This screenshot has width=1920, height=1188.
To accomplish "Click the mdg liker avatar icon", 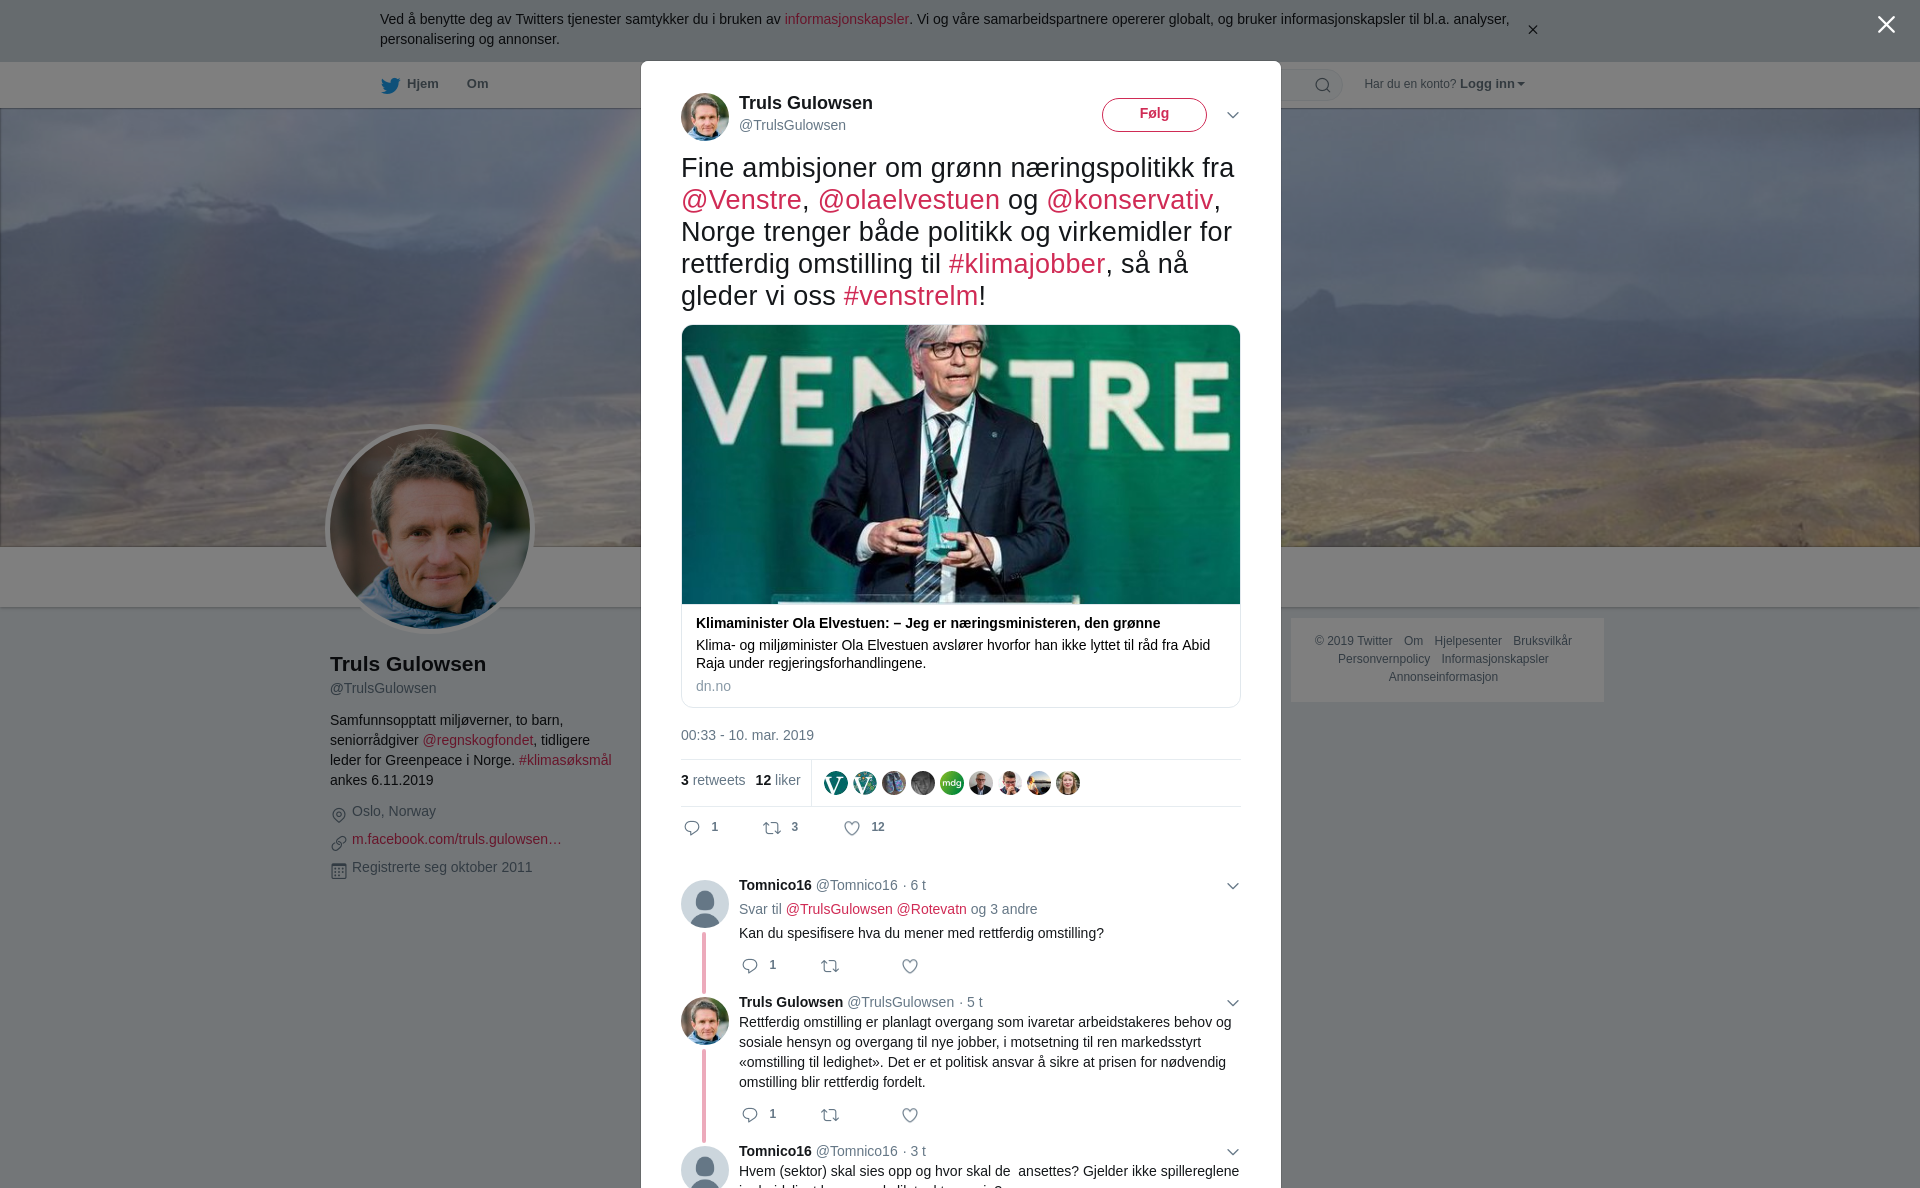I will point(952,783).
